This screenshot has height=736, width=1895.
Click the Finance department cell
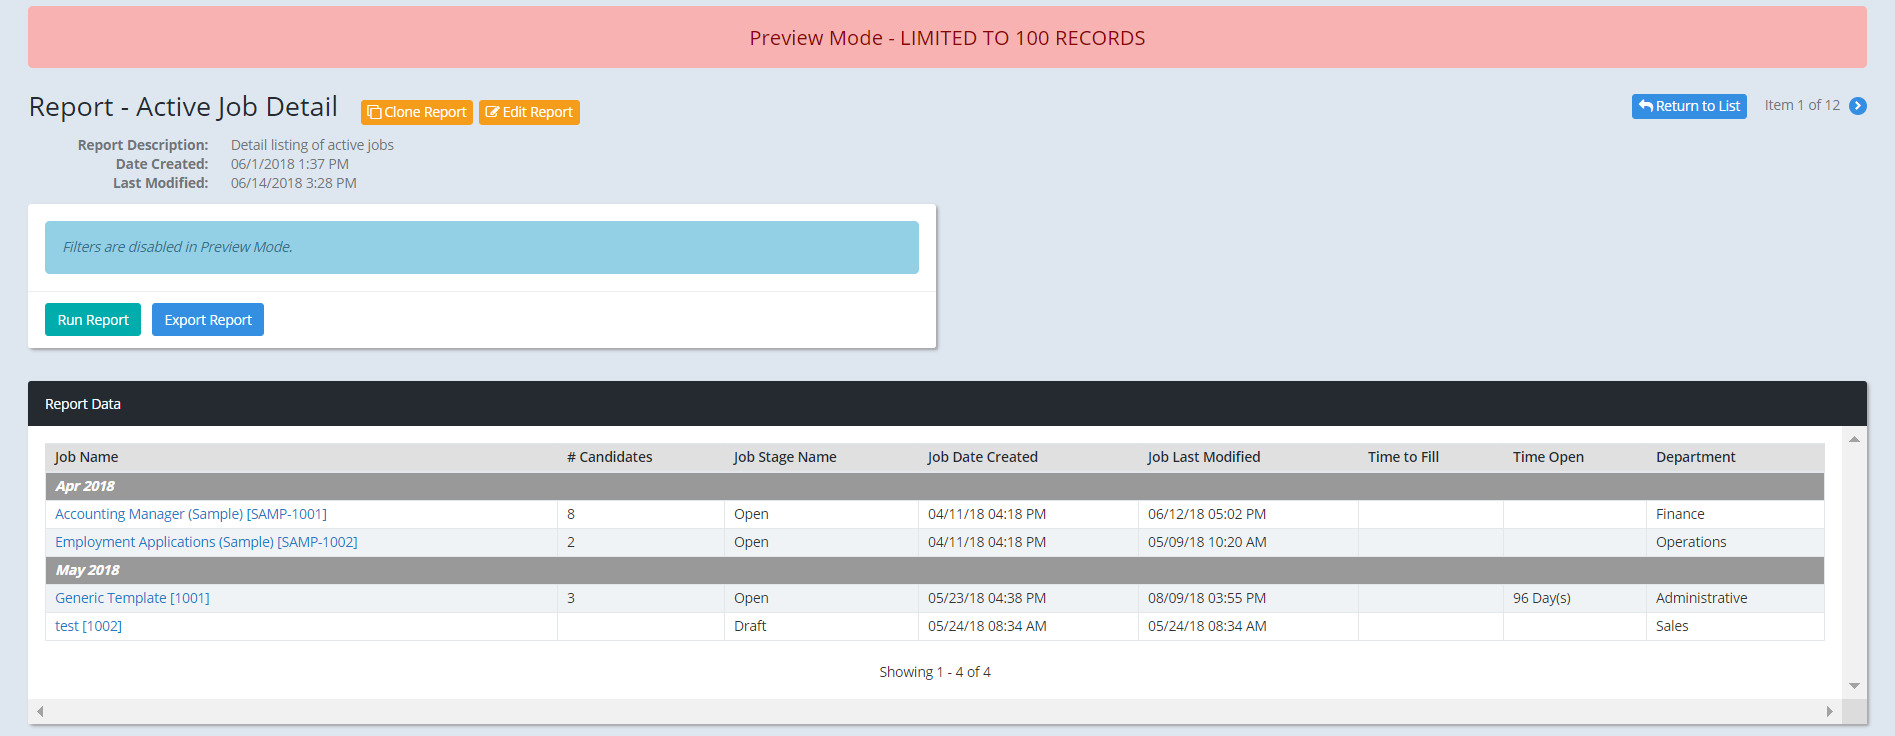pos(1735,514)
